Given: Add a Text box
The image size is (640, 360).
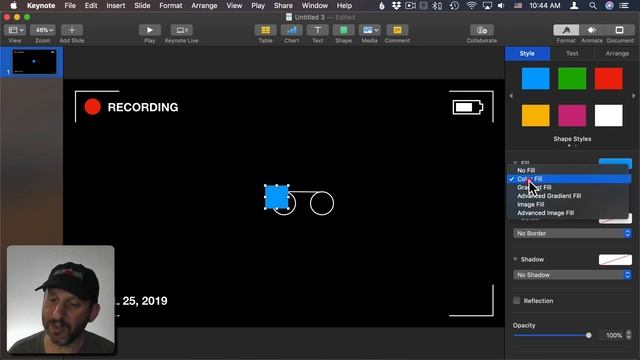Looking at the screenshot, I should click(318, 30).
